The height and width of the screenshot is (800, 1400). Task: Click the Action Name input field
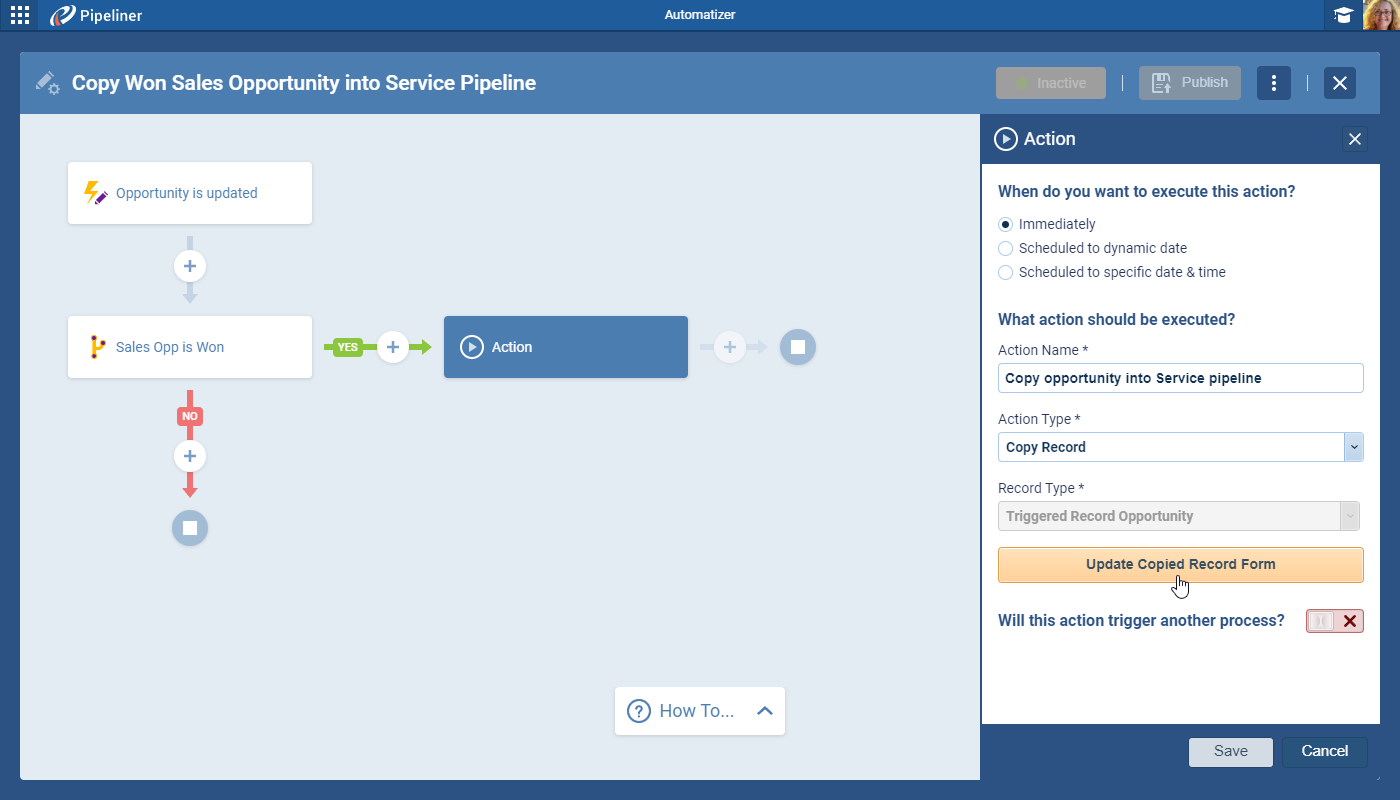tap(1180, 378)
